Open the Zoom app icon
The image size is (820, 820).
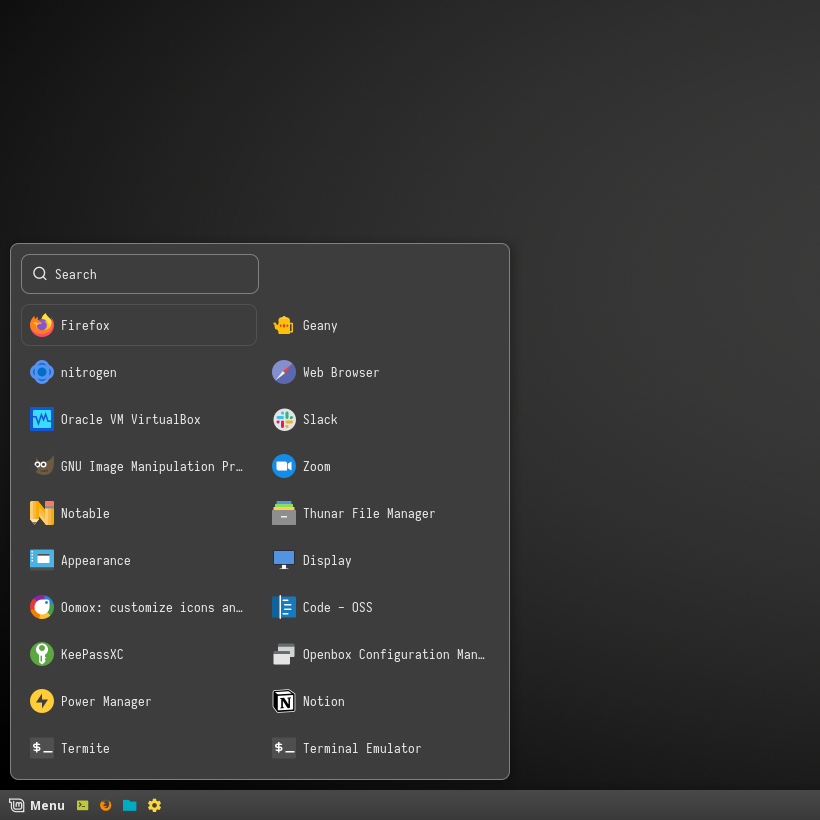click(284, 466)
